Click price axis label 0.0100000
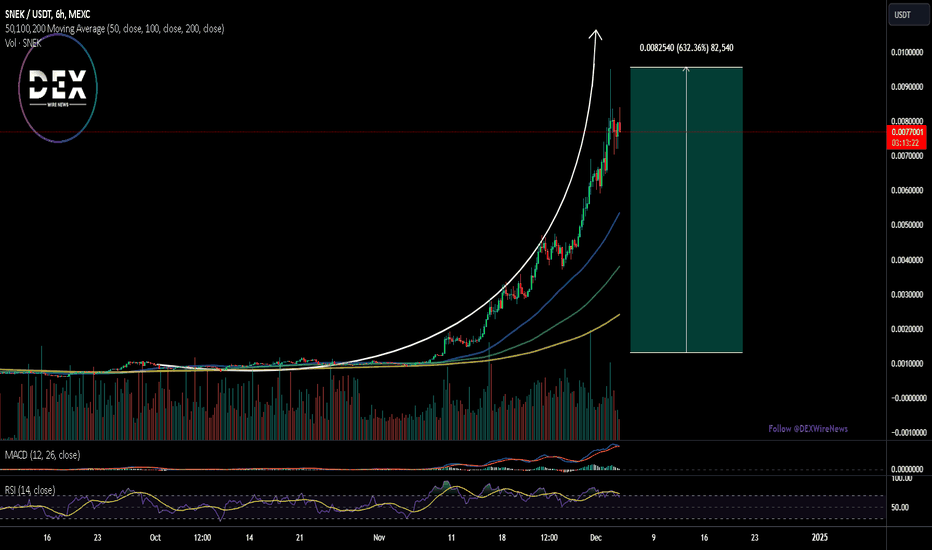 tap(907, 52)
